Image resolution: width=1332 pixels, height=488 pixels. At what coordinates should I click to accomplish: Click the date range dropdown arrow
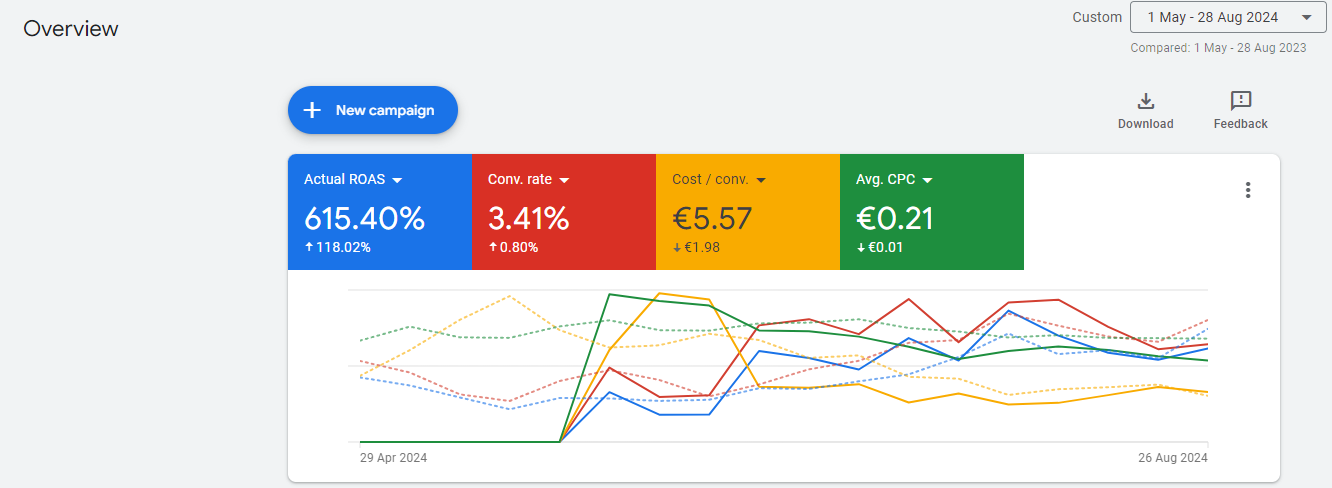pyautogui.click(x=1306, y=17)
